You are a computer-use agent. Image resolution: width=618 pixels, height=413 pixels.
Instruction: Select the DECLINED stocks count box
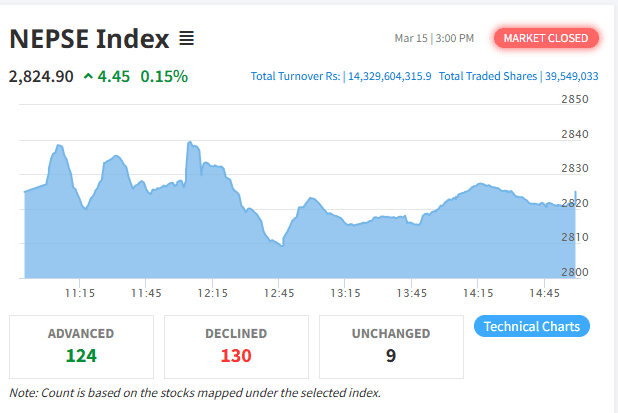click(236, 345)
